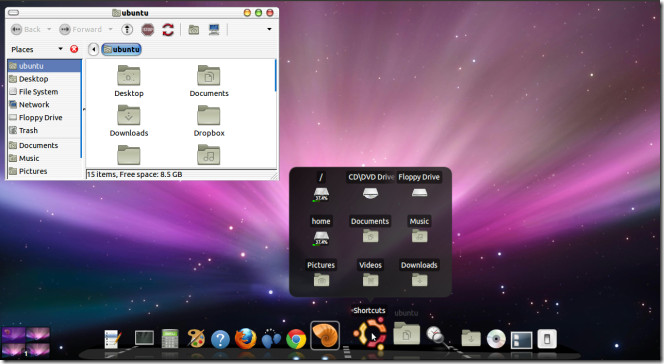Open the Help question-mark icon in dock
The height and width of the screenshot is (364, 664).
(x=220, y=339)
